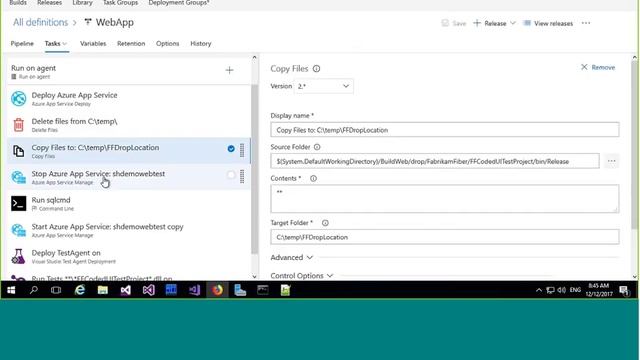Open the Tasks tab dropdown chevron
Viewport: 640px width, 360px height.
65,44
